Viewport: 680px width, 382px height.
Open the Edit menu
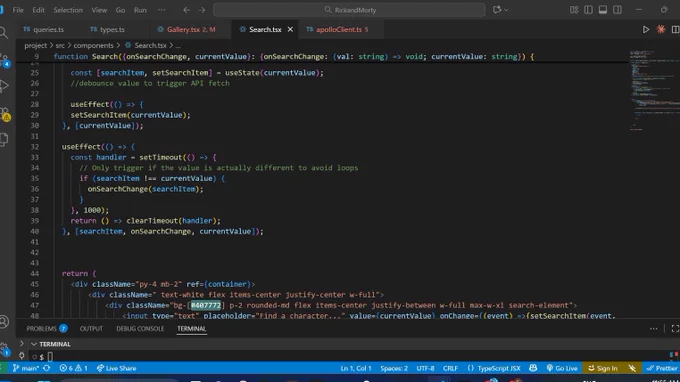click(38, 10)
